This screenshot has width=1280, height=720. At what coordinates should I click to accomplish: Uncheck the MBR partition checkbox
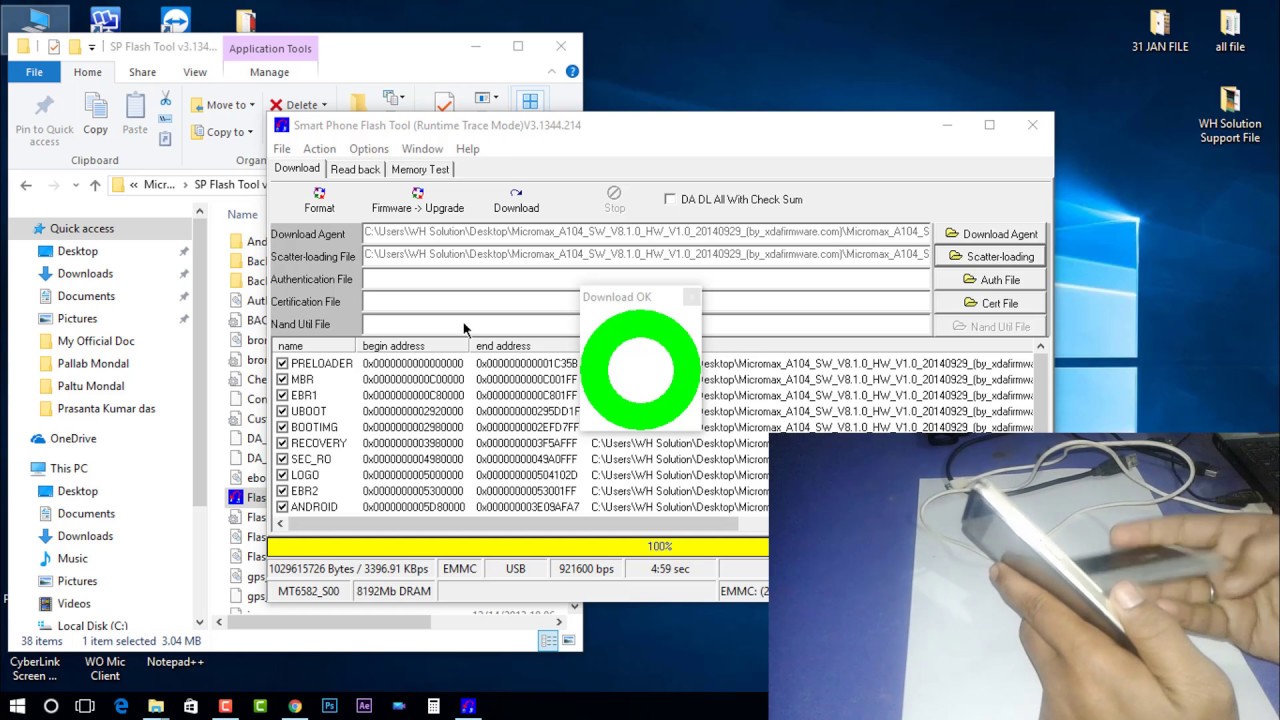pos(282,379)
